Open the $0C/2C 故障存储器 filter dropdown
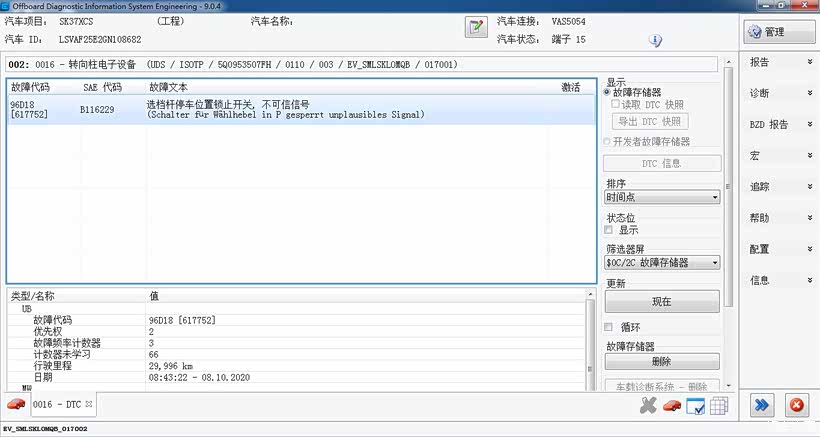 [x=662, y=262]
